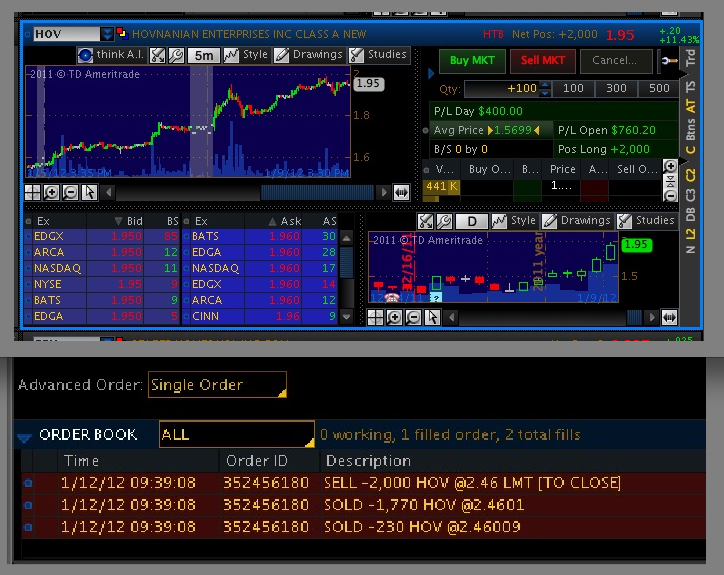Open the upper chart wrench settings icon
This screenshot has height=575, width=724.
tap(176, 55)
